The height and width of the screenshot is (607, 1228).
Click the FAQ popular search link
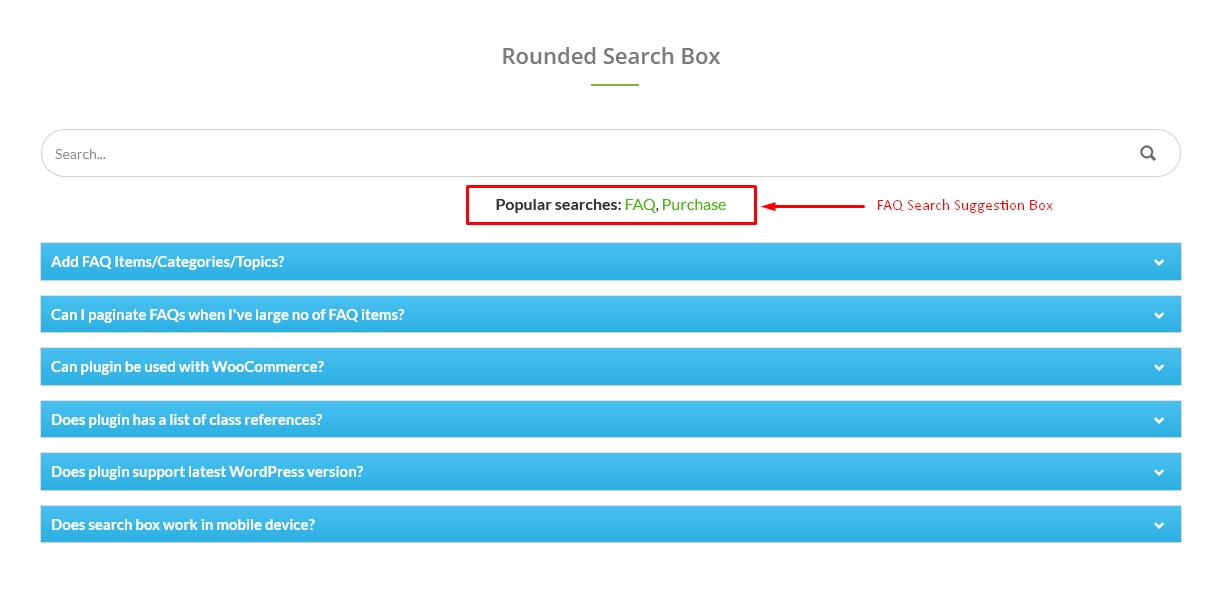pos(638,204)
